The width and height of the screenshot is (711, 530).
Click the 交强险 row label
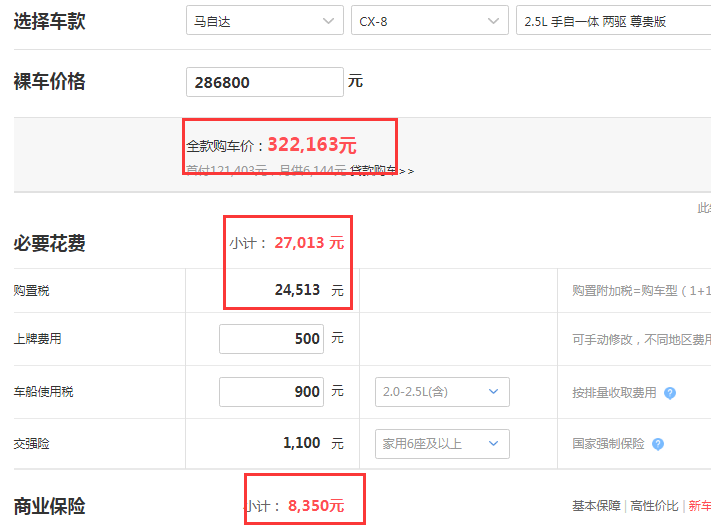[31, 443]
